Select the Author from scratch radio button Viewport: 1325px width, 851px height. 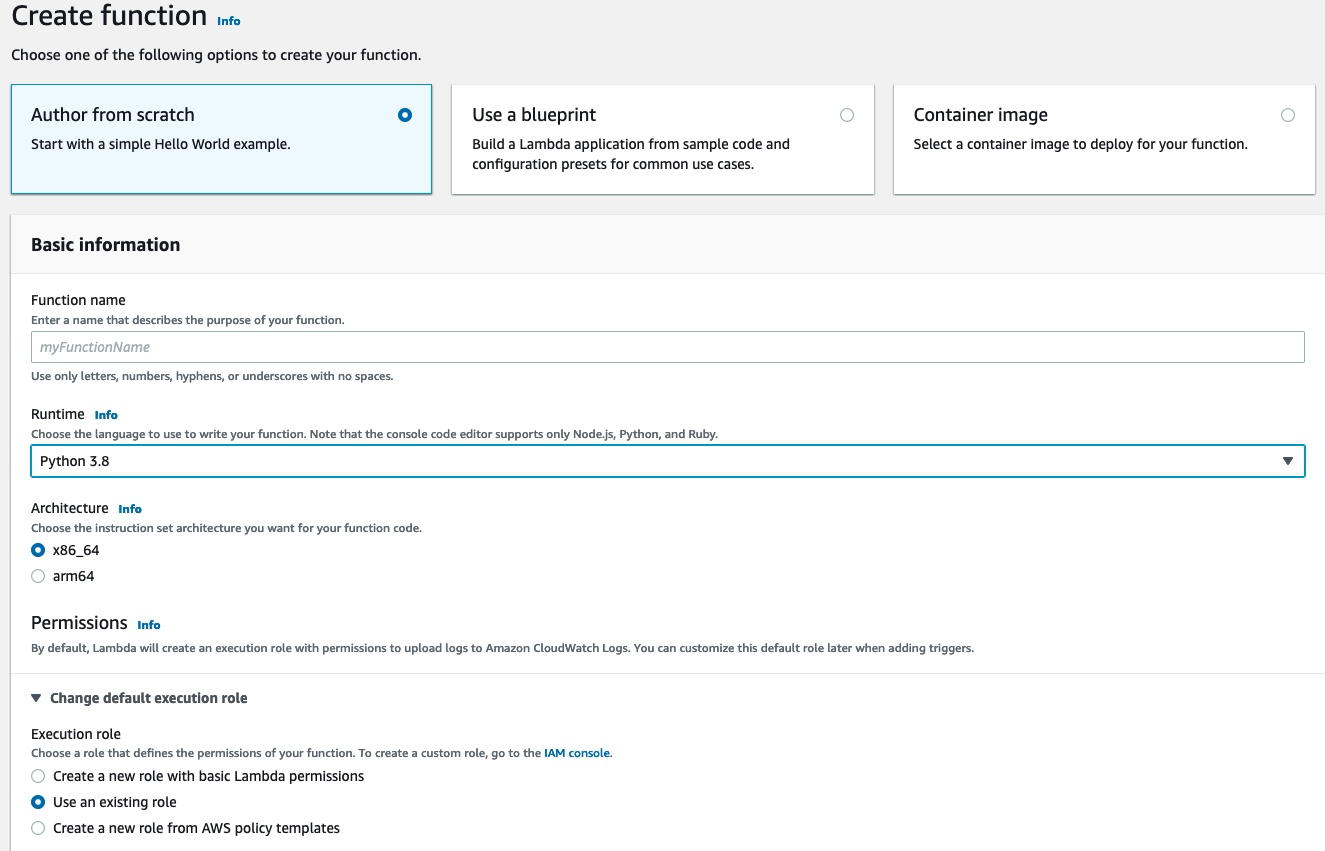(404, 115)
